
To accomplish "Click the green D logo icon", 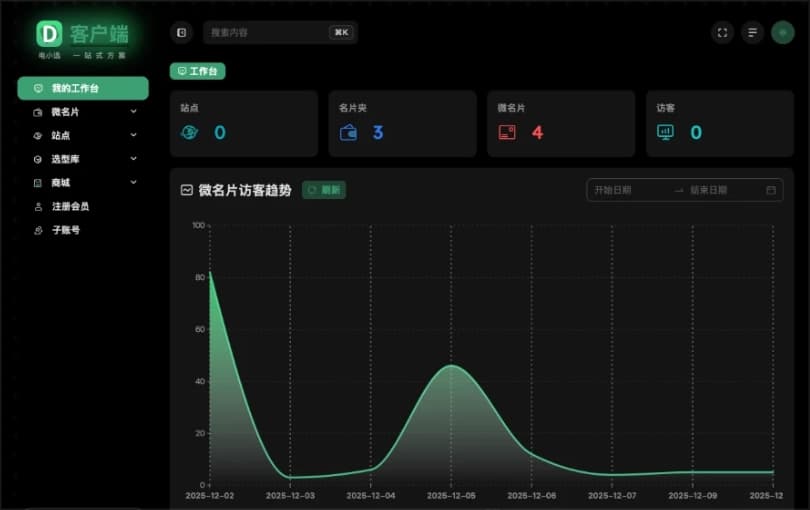I will 50,34.
